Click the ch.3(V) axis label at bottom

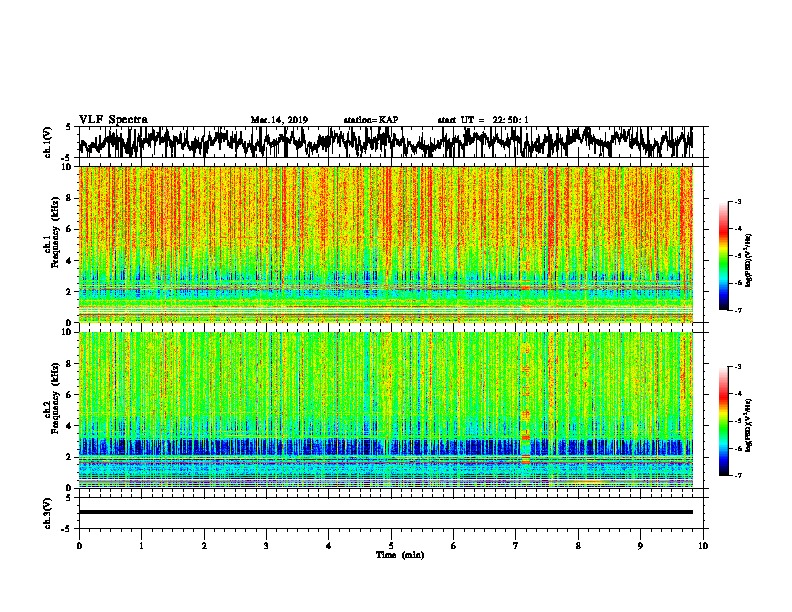47,514
